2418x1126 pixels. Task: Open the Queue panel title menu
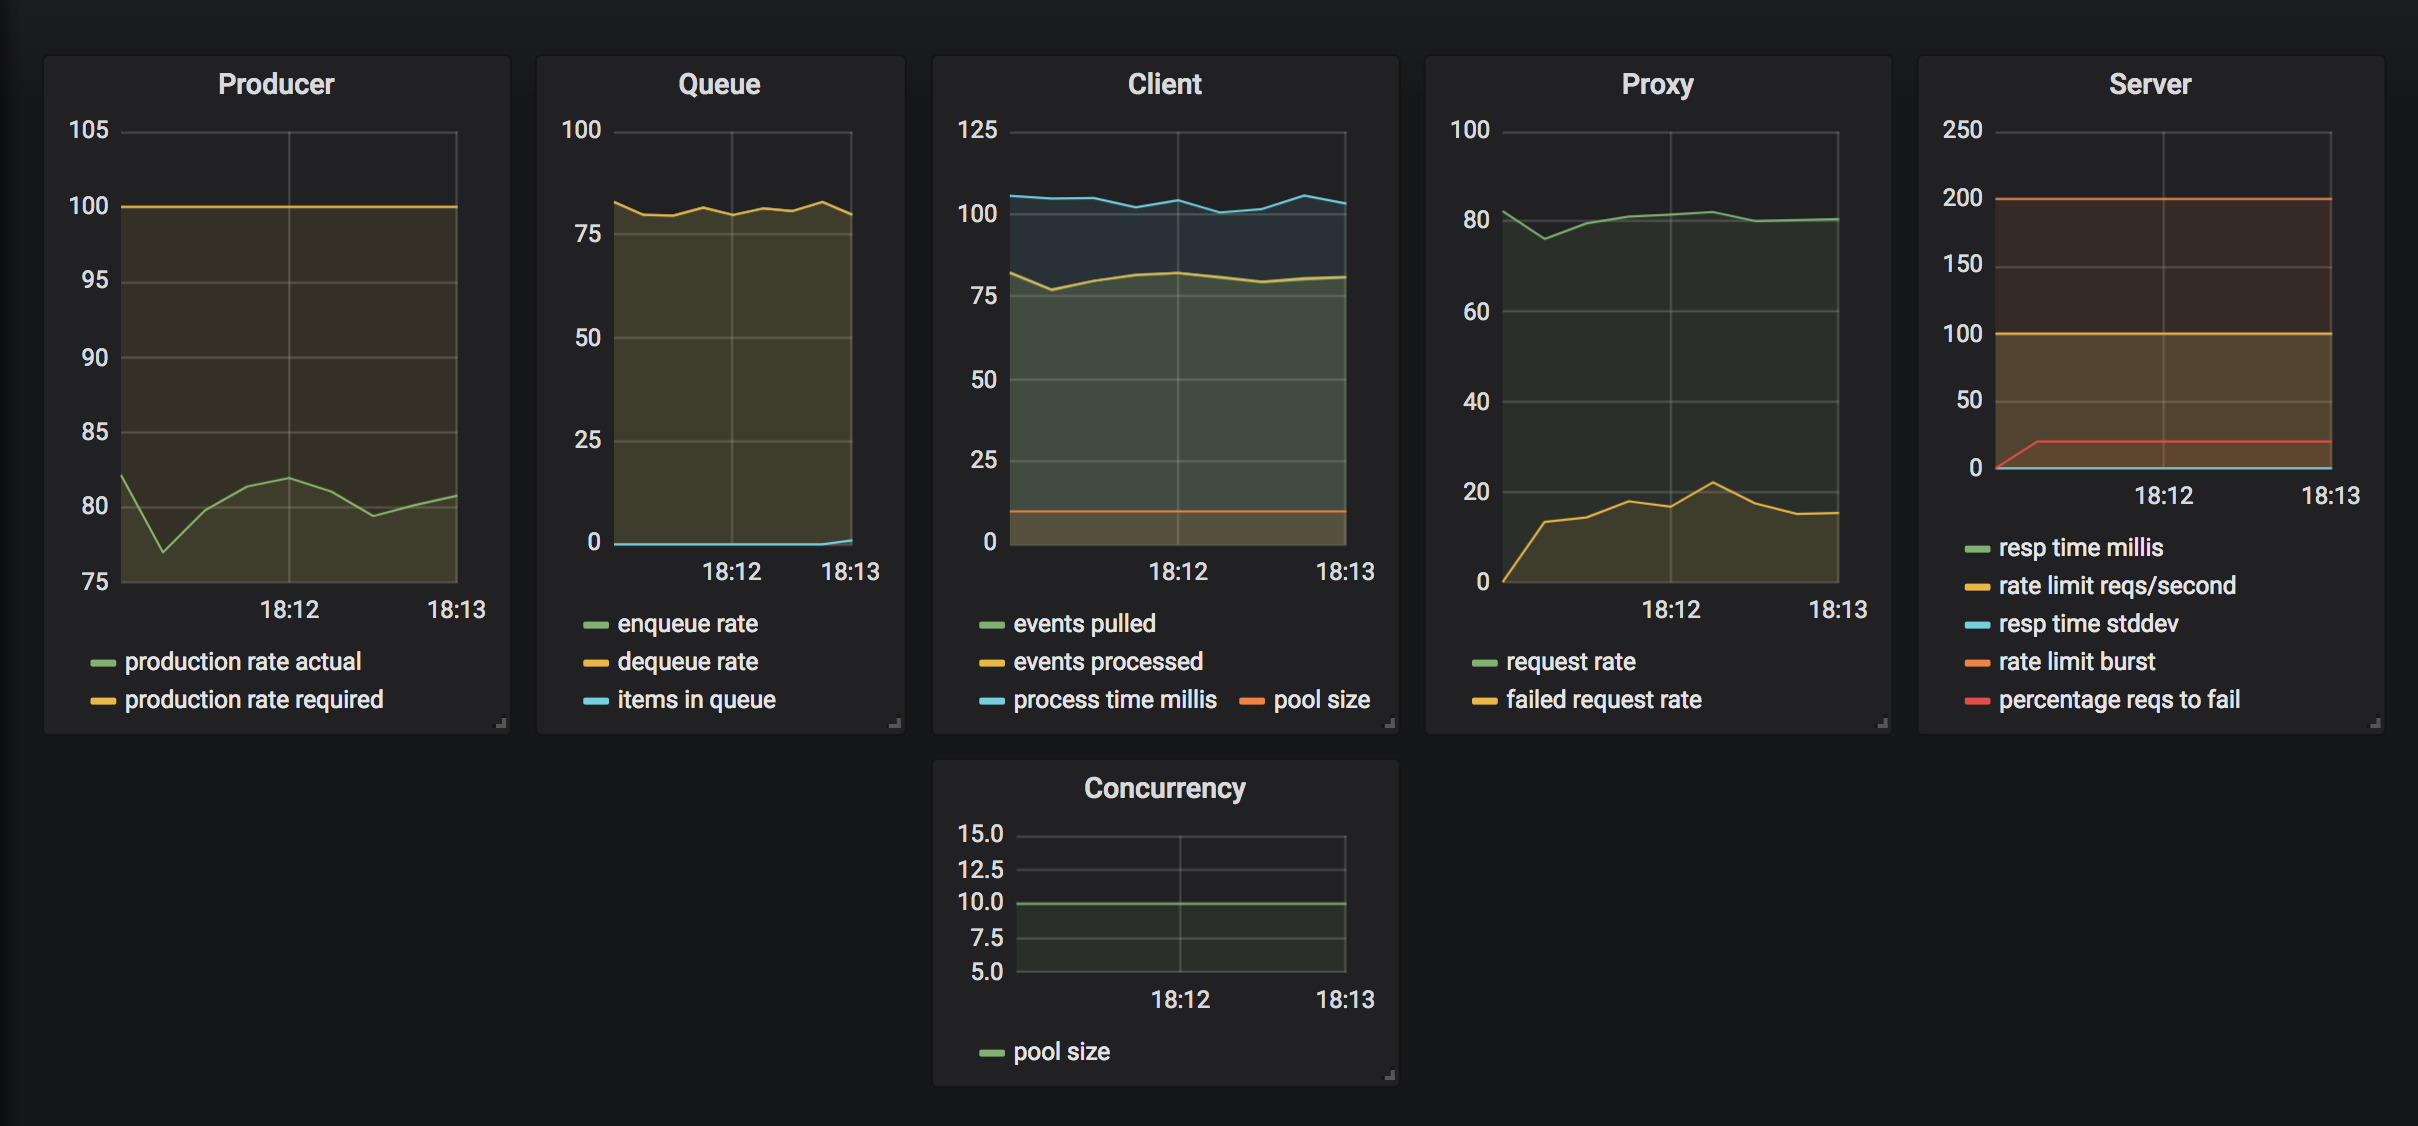pos(719,84)
